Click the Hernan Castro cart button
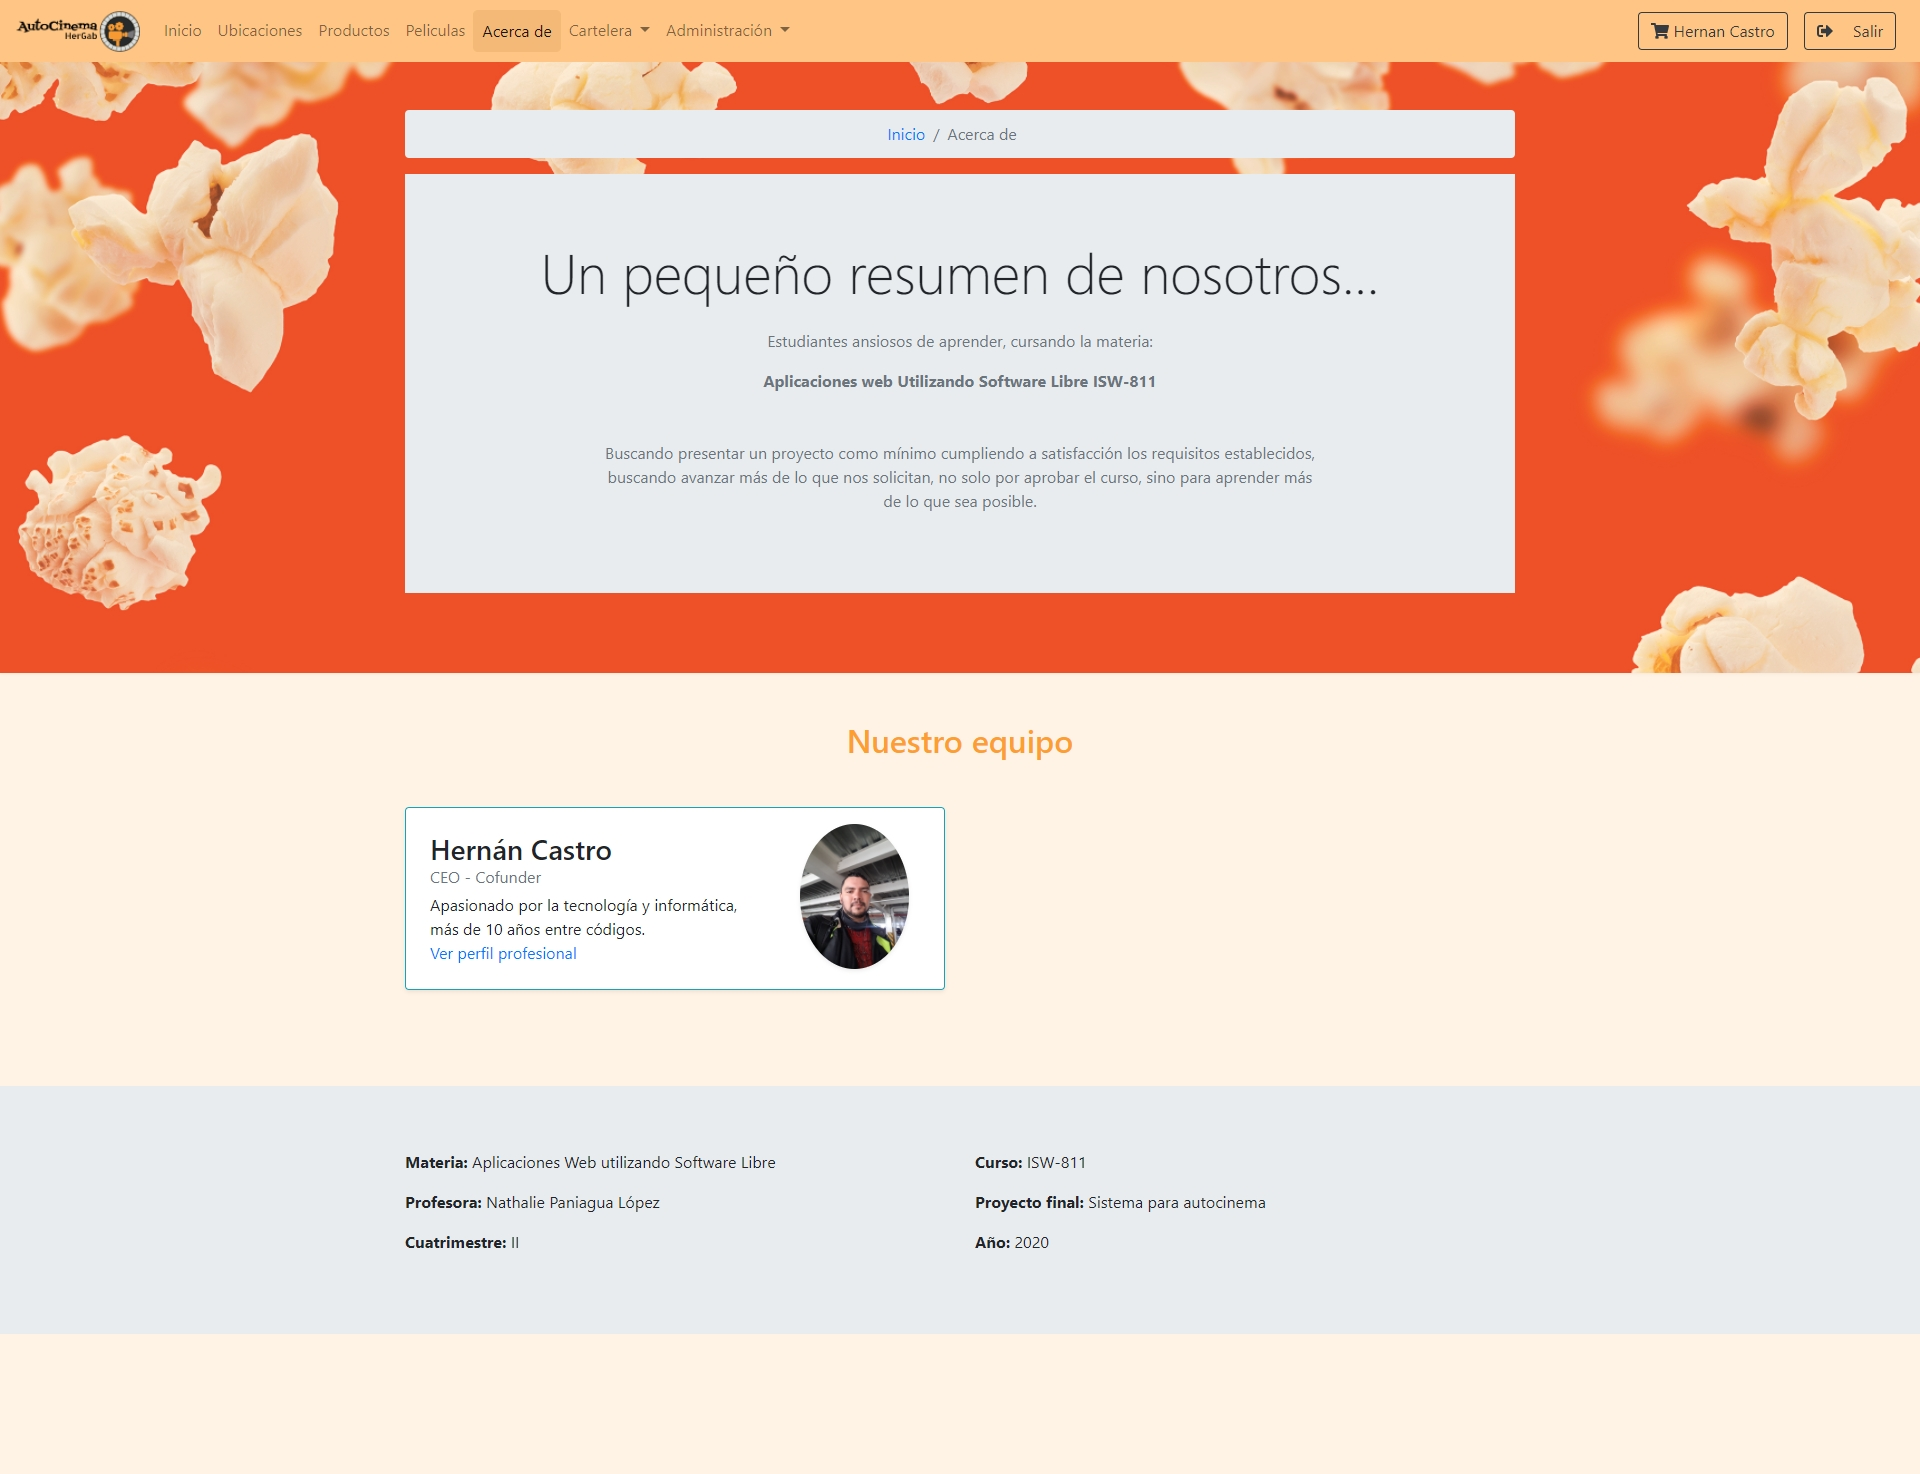1920x1474 pixels. click(1712, 31)
